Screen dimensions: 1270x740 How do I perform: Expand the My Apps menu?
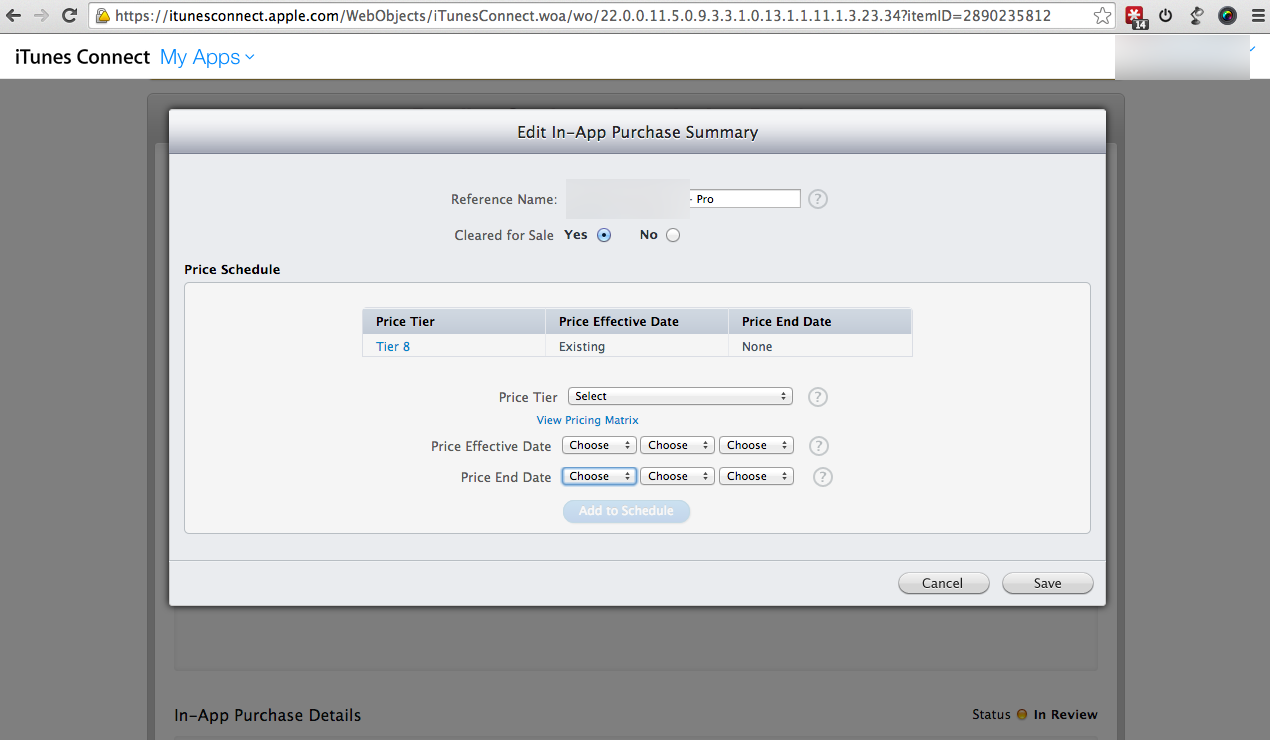point(207,57)
